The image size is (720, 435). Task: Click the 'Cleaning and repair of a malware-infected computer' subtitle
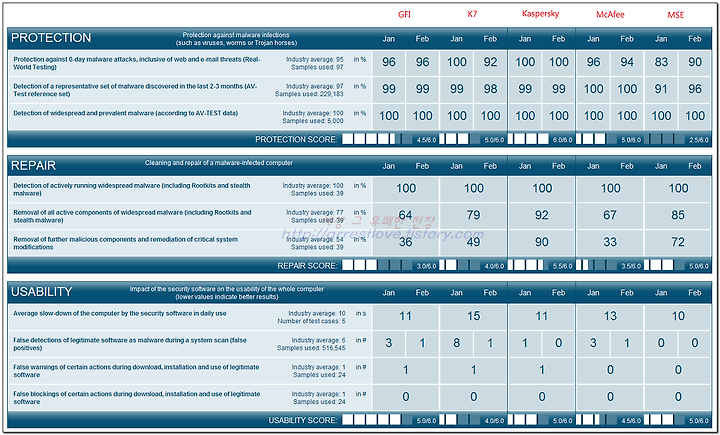click(x=219, y=163)
